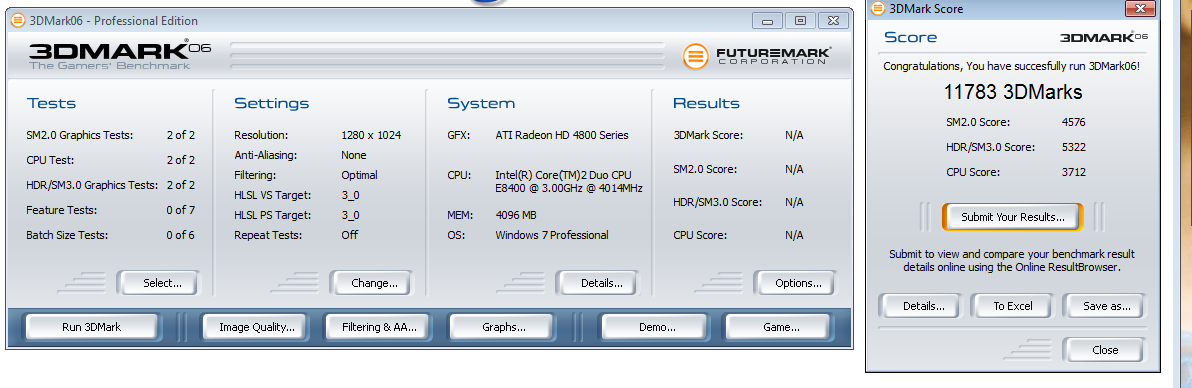
Task: Click the CPU Test label
Action: click(x=49, y=161)
